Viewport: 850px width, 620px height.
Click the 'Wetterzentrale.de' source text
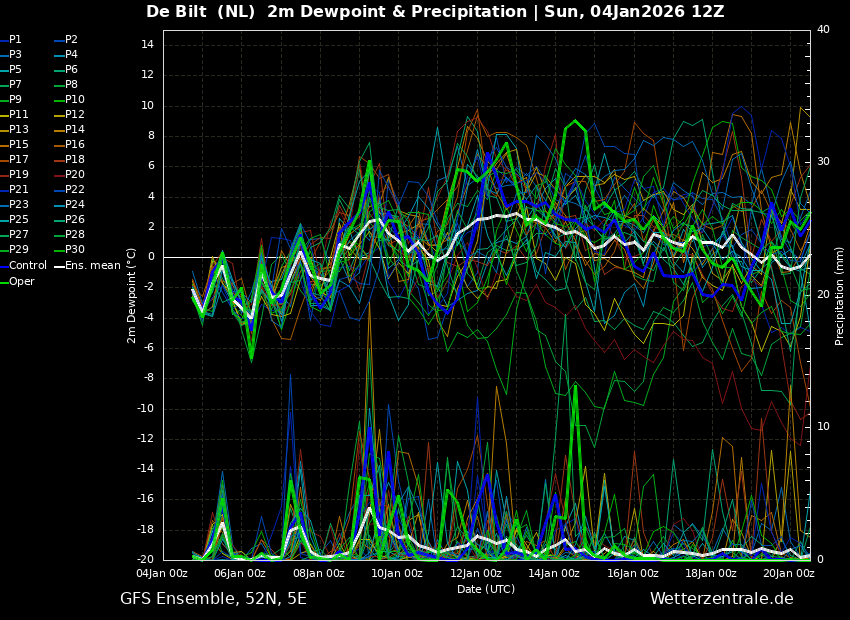[x=722, y=599]
